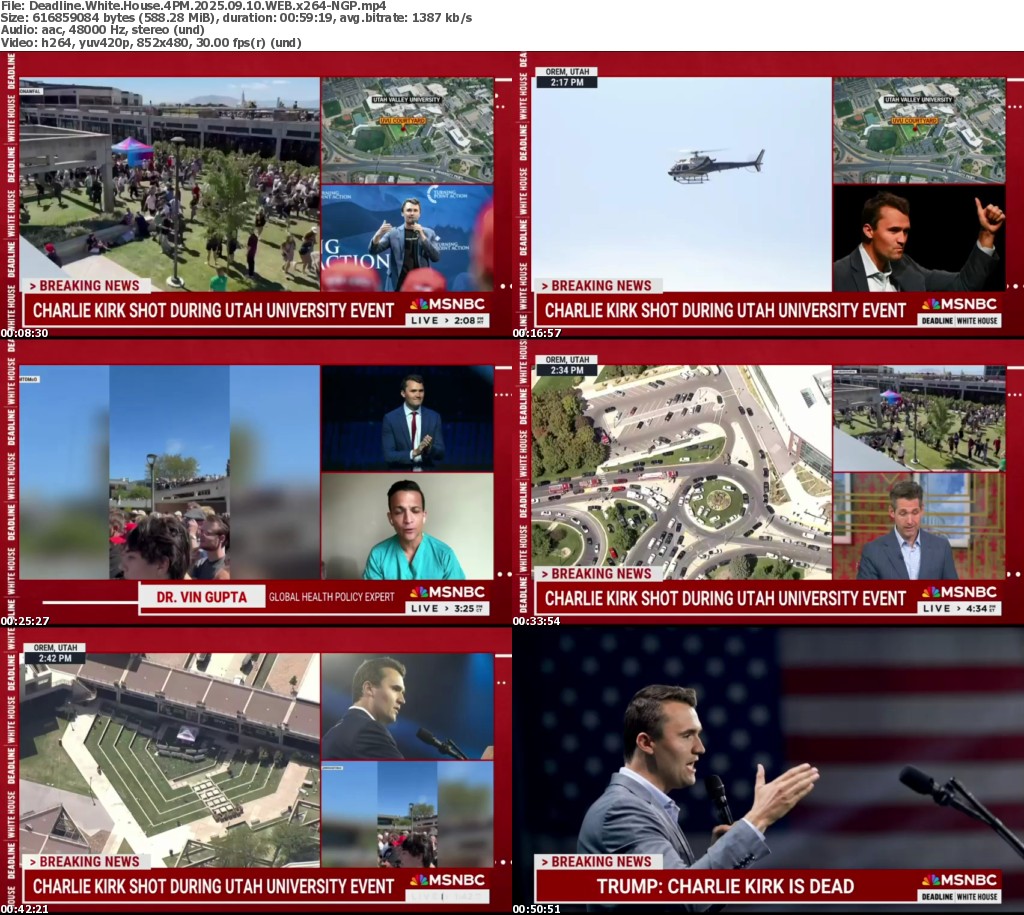Click the DEADLINE WHITE HOUSE badge in helicopter frame
1024x915 pixels.
tap(959, 321)
